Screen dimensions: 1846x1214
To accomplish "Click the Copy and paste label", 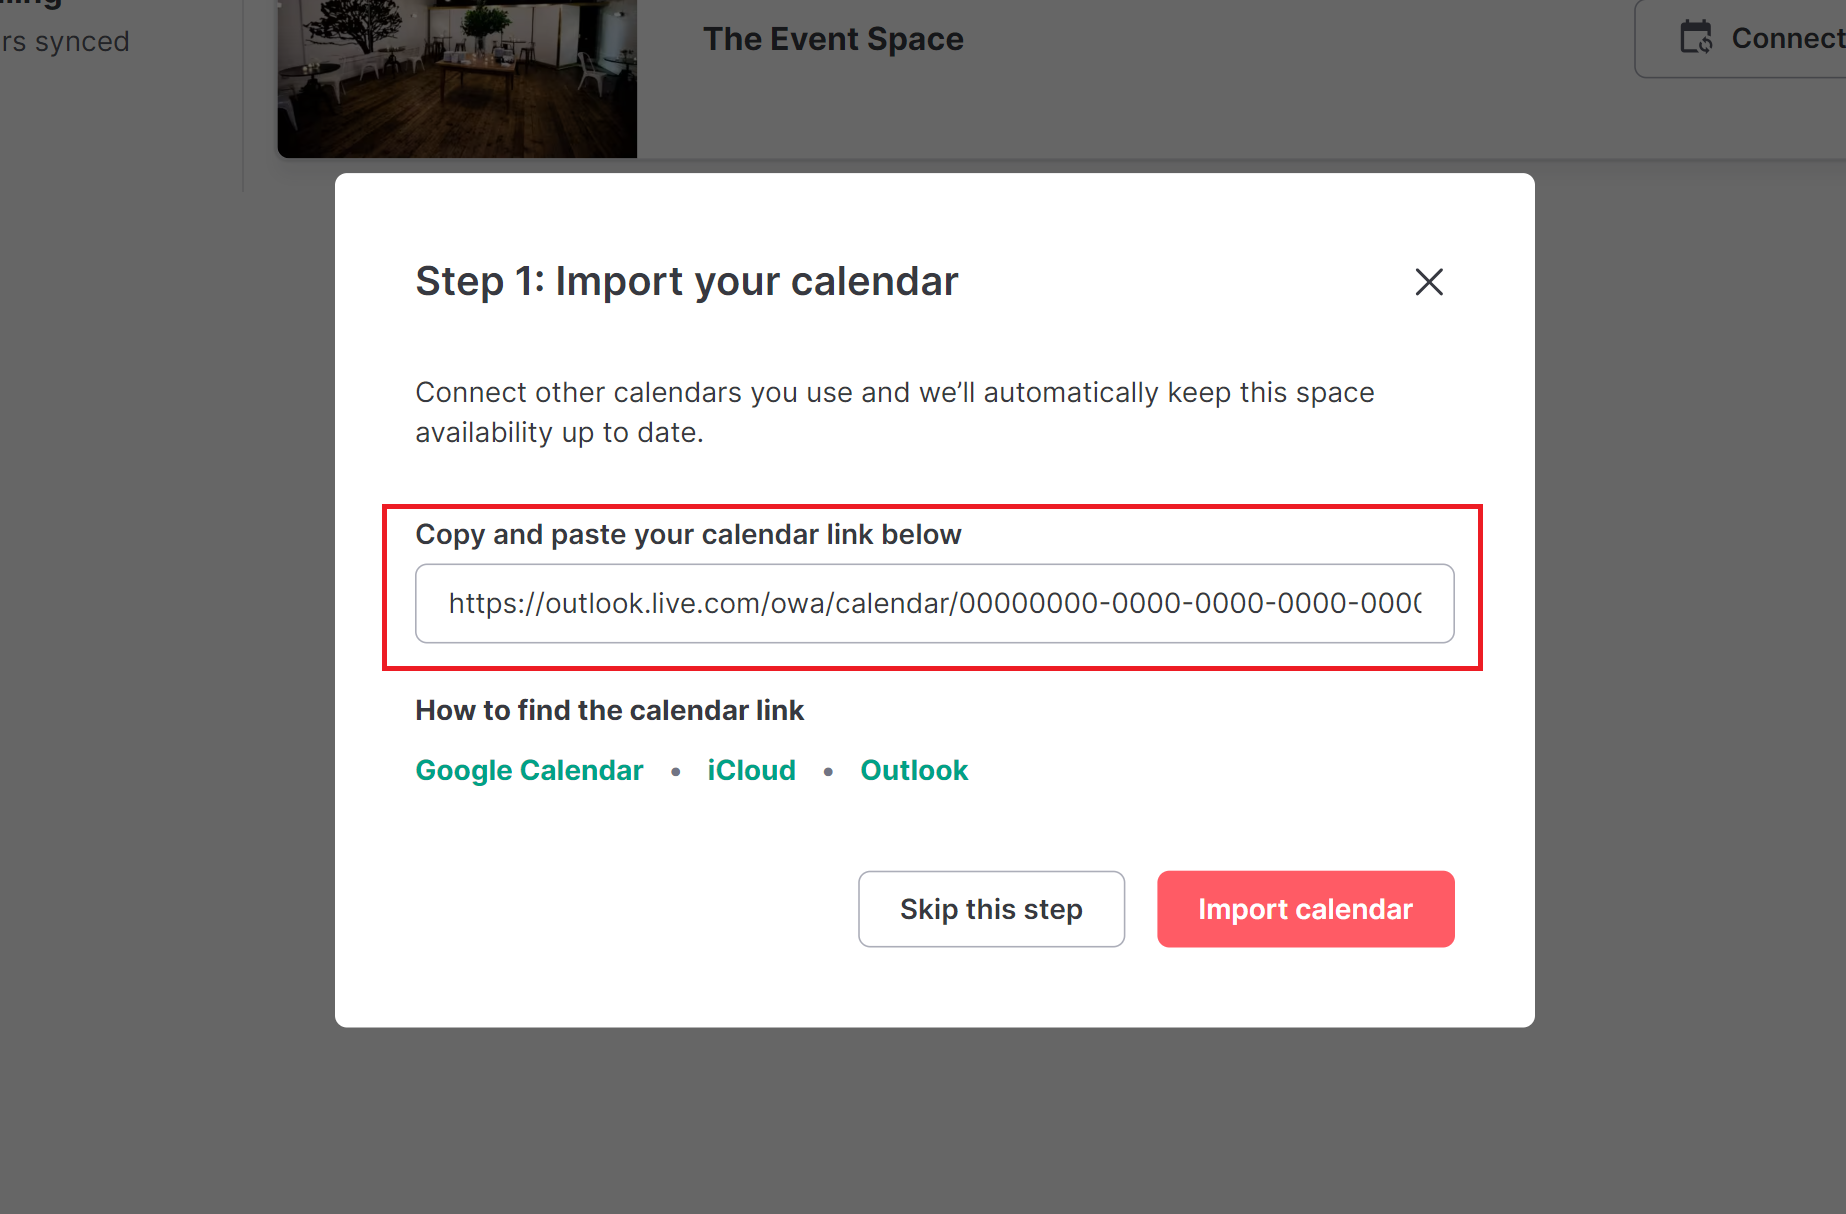I will tap(688, 534).
